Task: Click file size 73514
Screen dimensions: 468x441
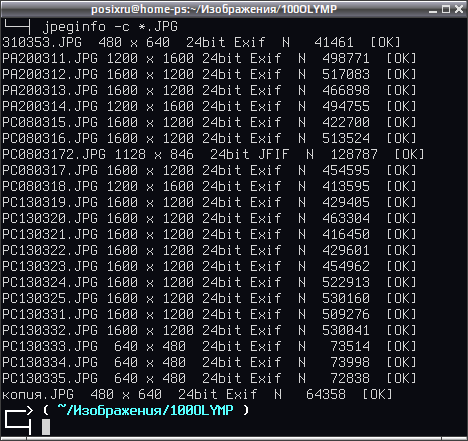Action: click(350, 346)
